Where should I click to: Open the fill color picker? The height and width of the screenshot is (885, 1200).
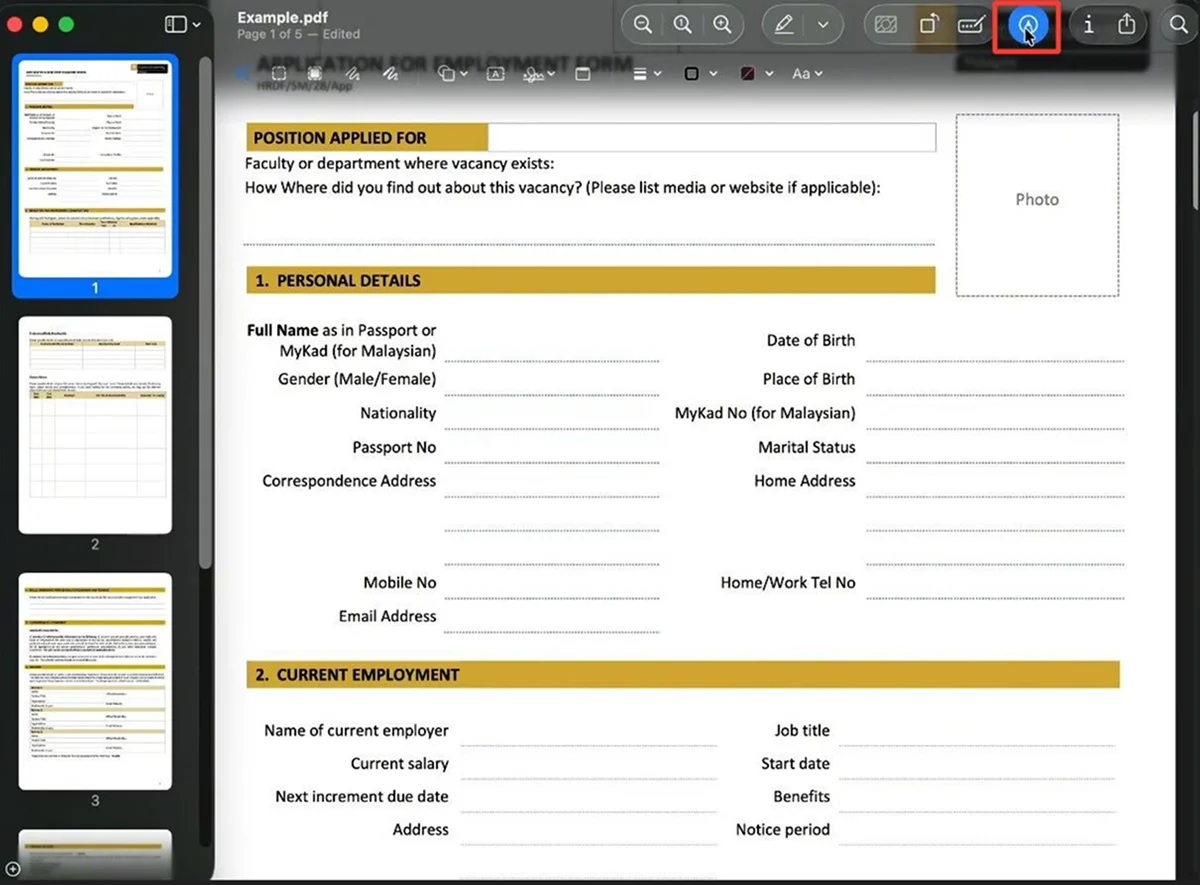757,73
